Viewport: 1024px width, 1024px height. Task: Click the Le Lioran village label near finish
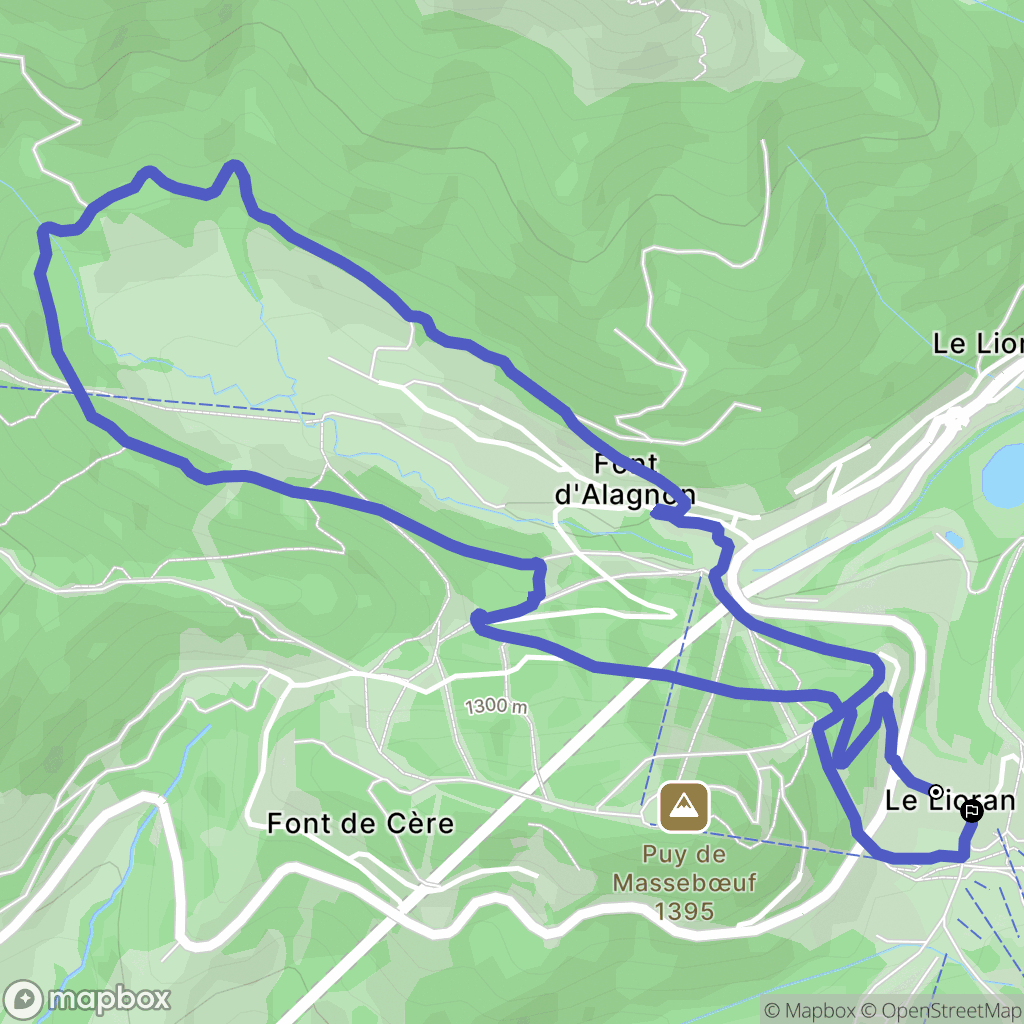950,801
